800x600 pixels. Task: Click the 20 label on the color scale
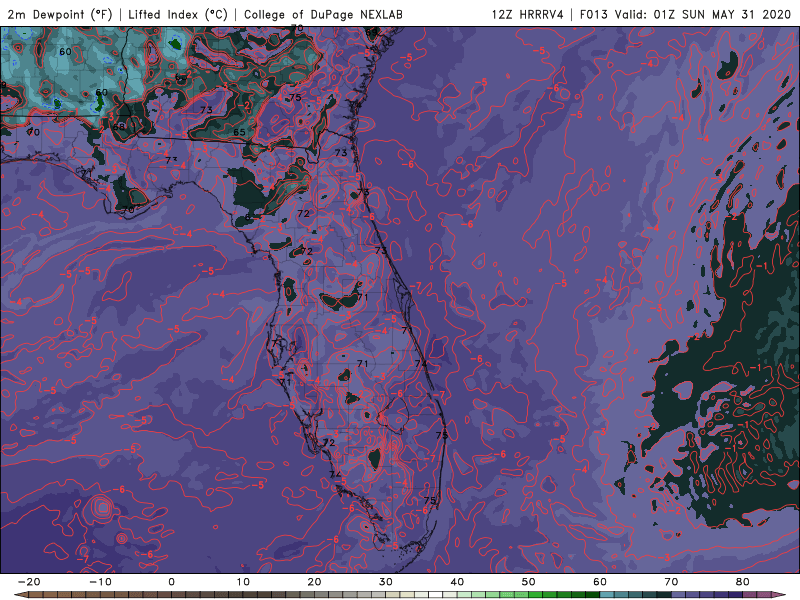(x=314, y=582)
